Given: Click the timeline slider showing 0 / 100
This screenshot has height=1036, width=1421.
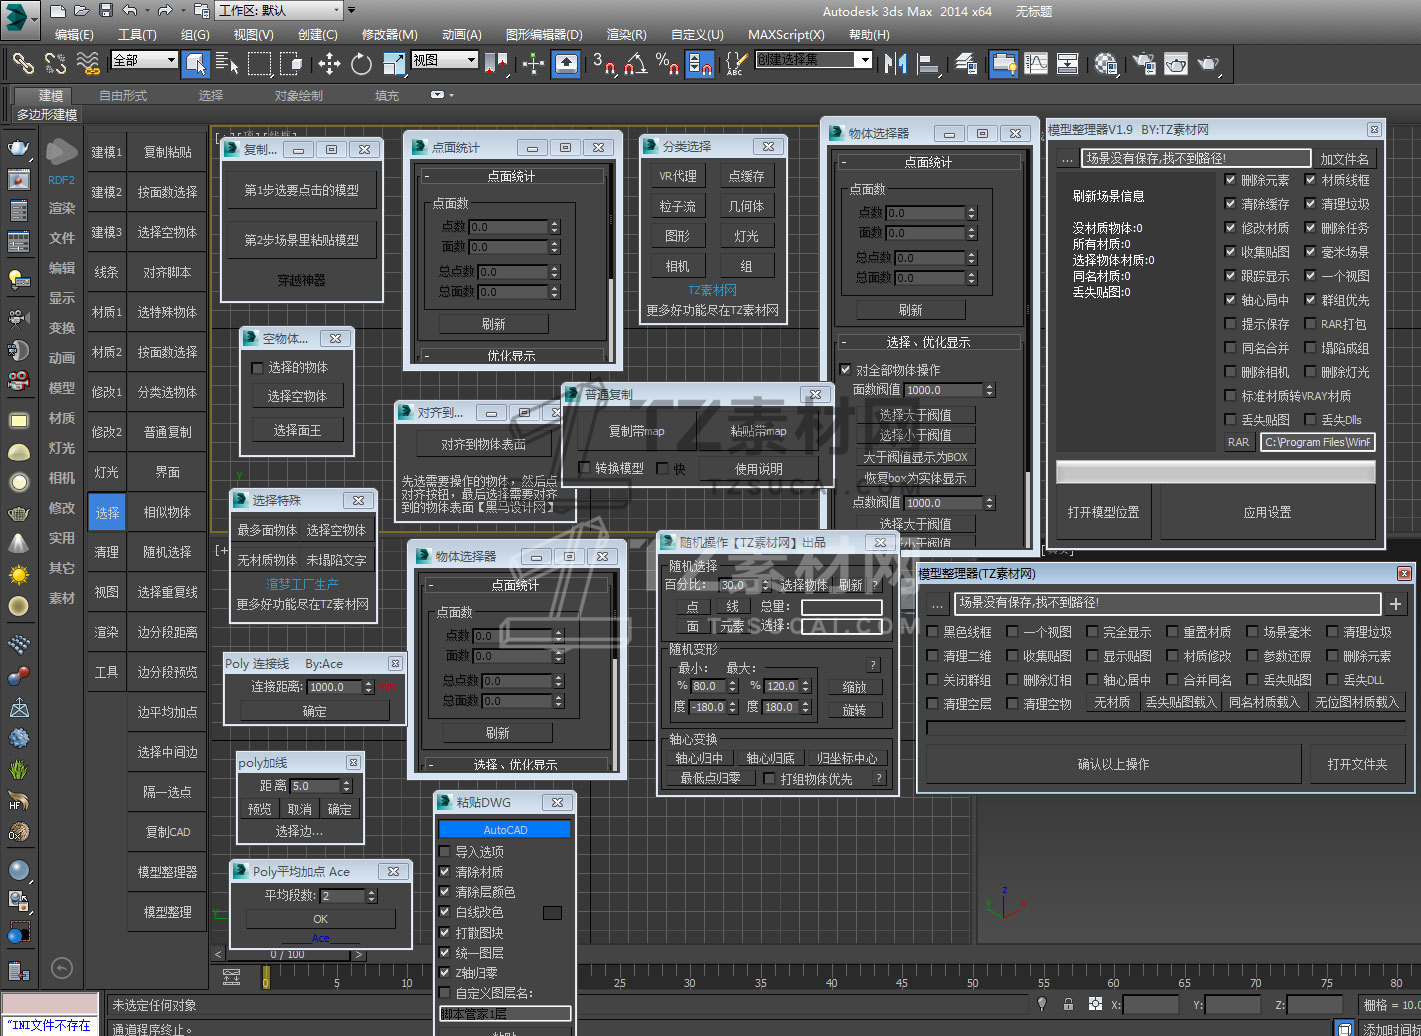Looking at the screenshot, I should (288, 955).
